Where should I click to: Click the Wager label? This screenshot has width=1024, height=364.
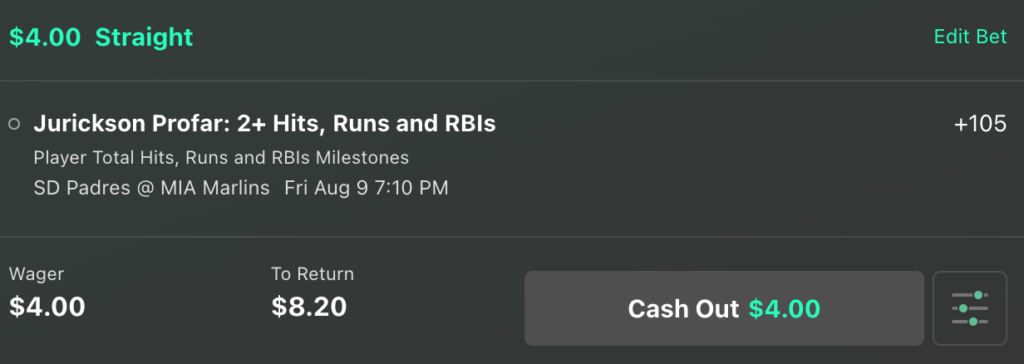point(37,274)
